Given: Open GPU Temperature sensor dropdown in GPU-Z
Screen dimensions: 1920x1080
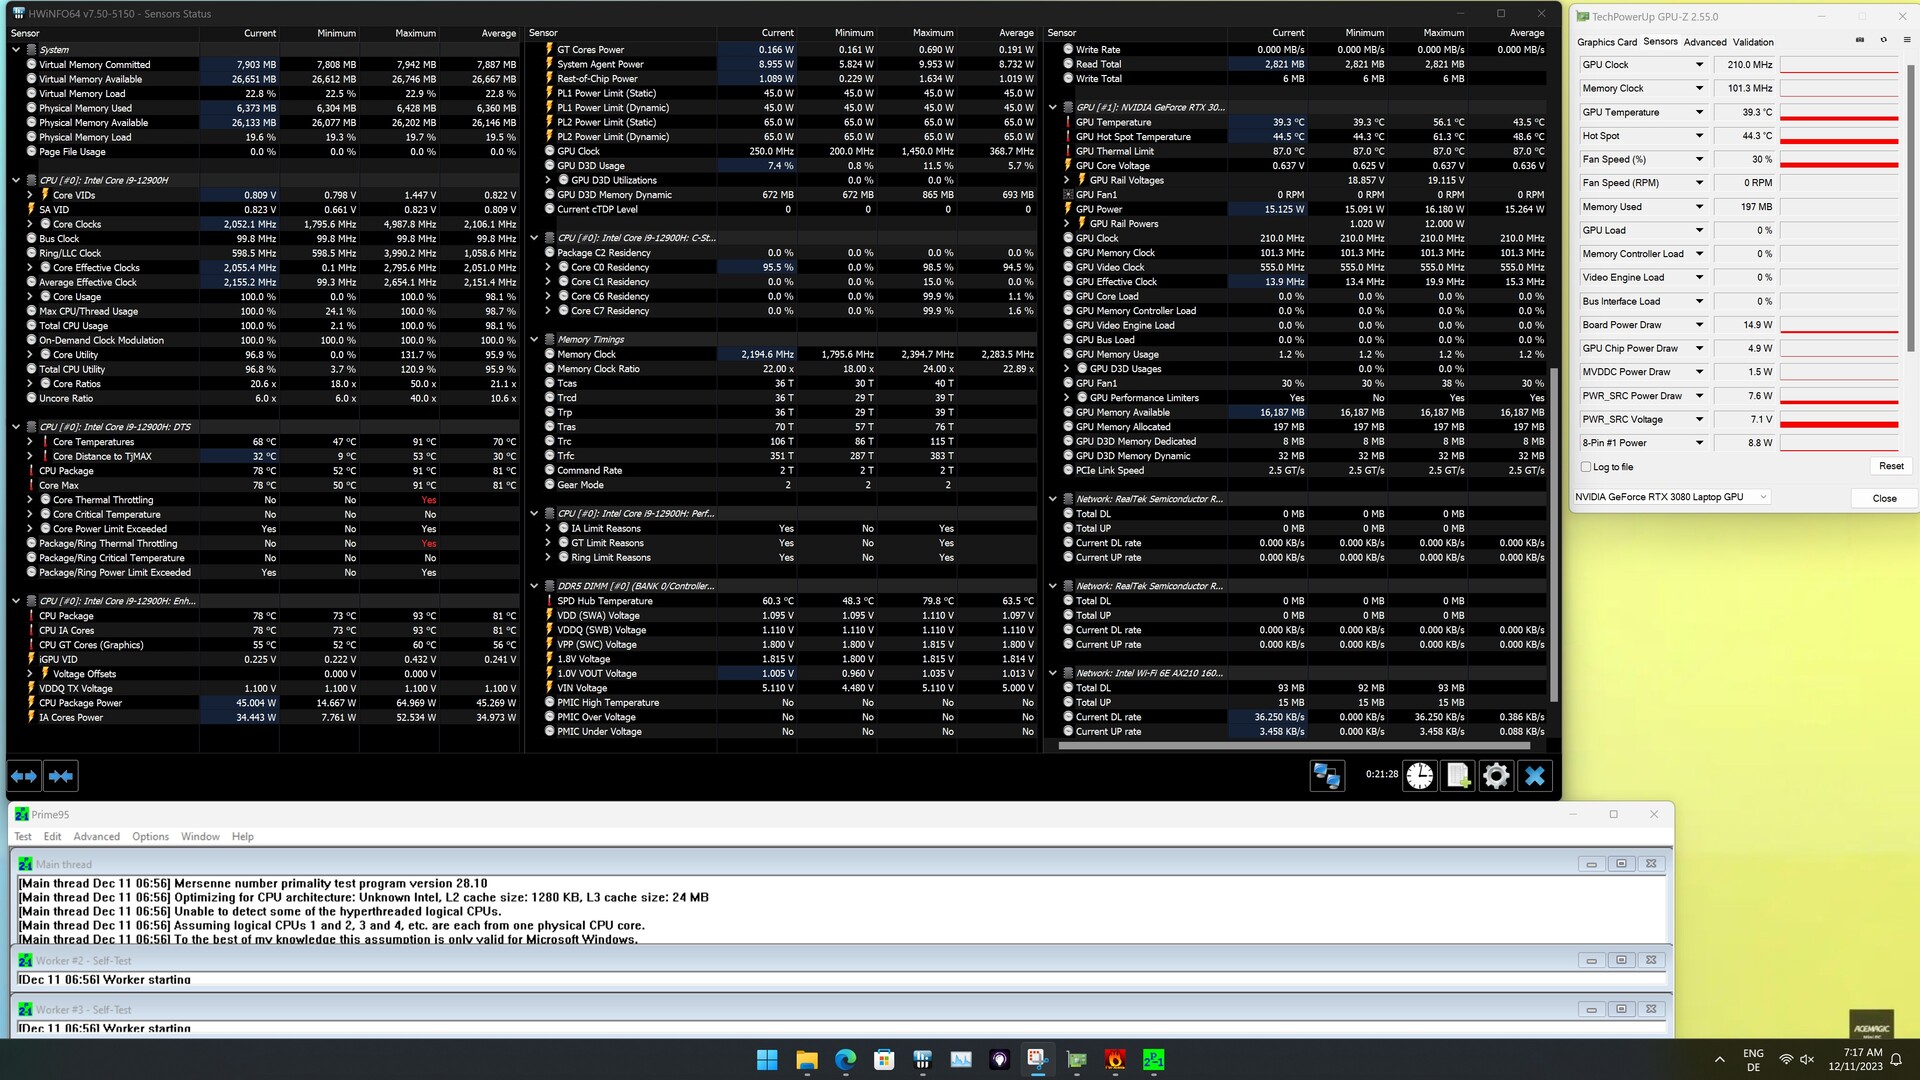Looking at the screenshot, I should tap(1698, 112).
